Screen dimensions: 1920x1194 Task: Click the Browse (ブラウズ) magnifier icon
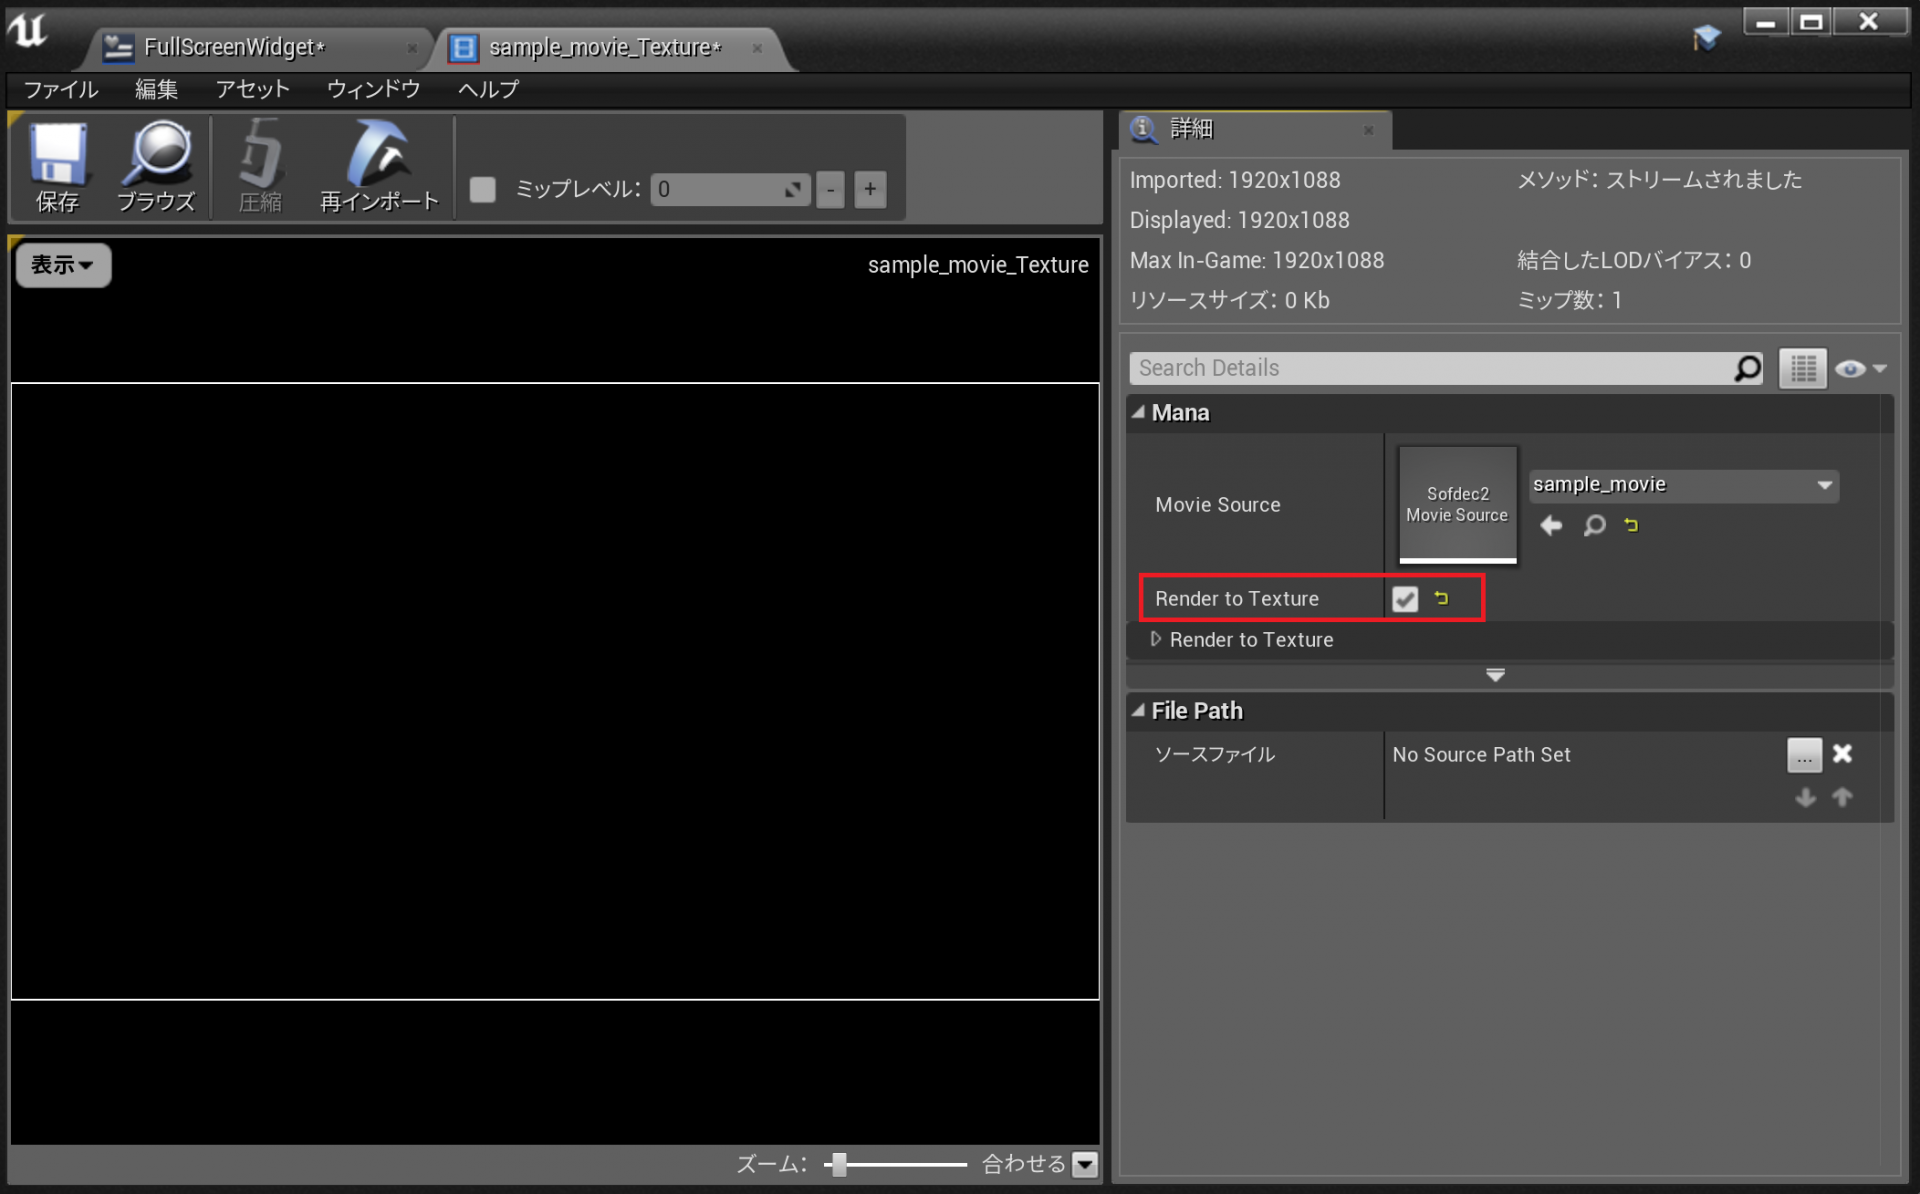[156, 166]
